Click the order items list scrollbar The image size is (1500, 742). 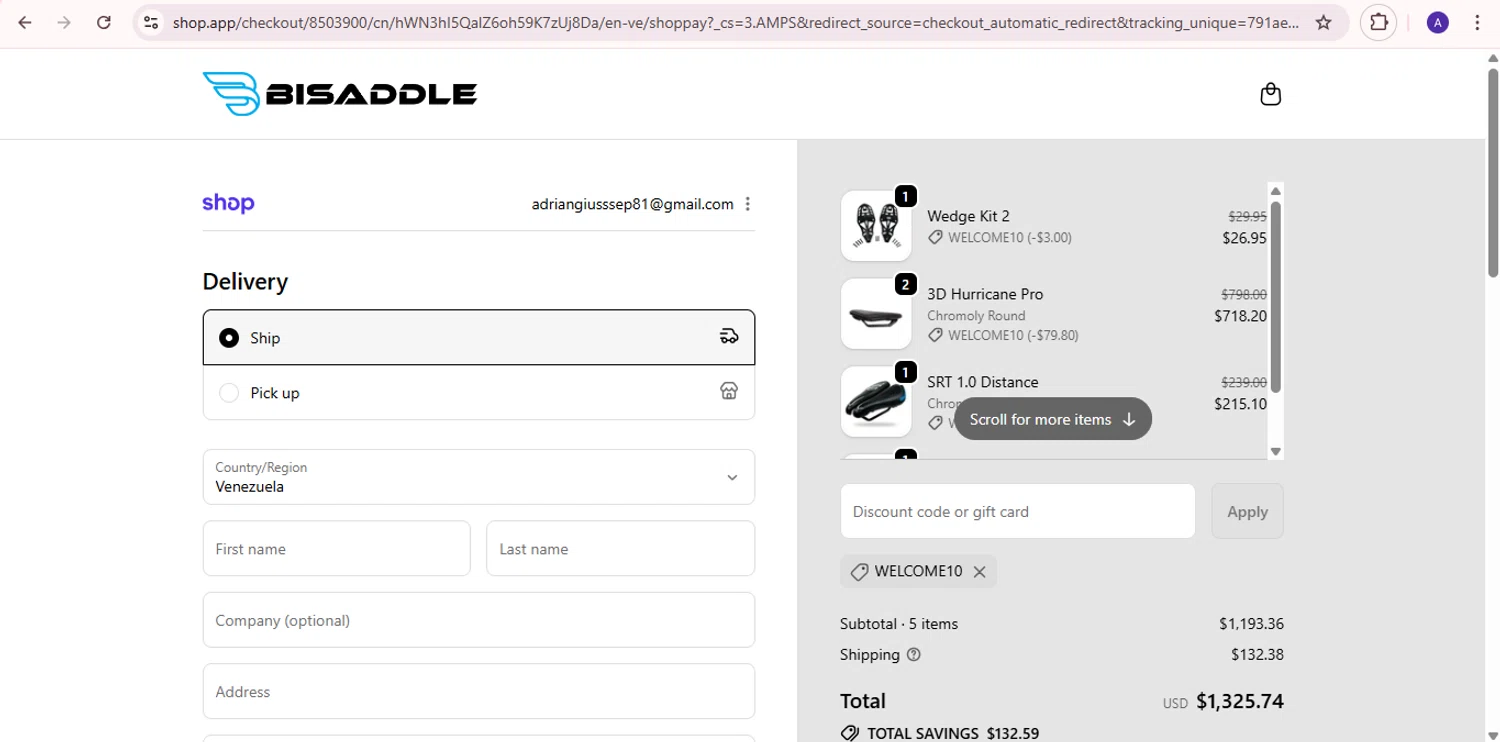click(1275, 297)
